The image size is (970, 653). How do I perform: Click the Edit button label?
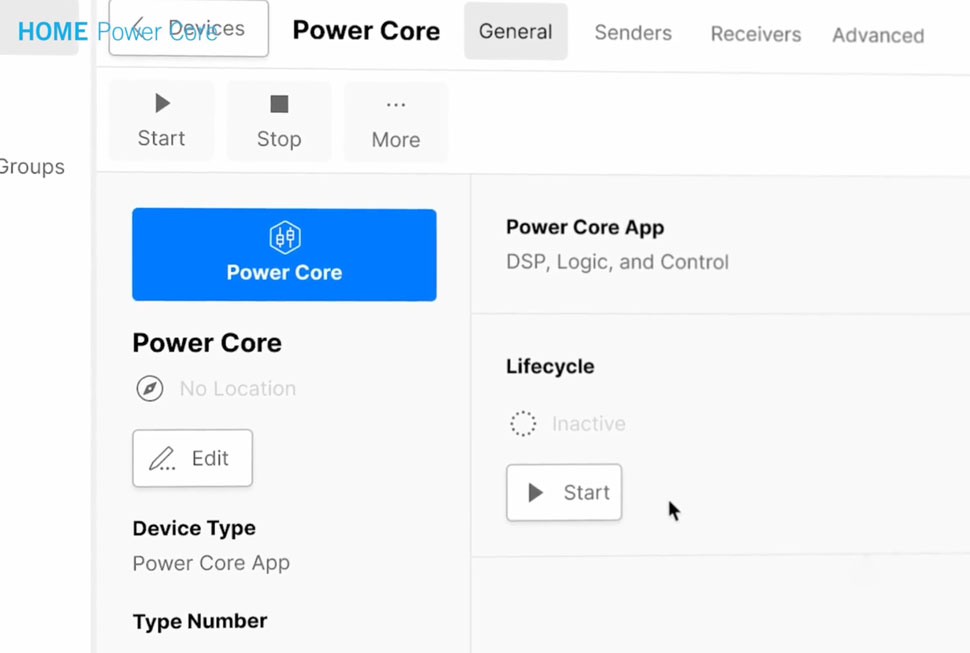(x=210, y=458)
